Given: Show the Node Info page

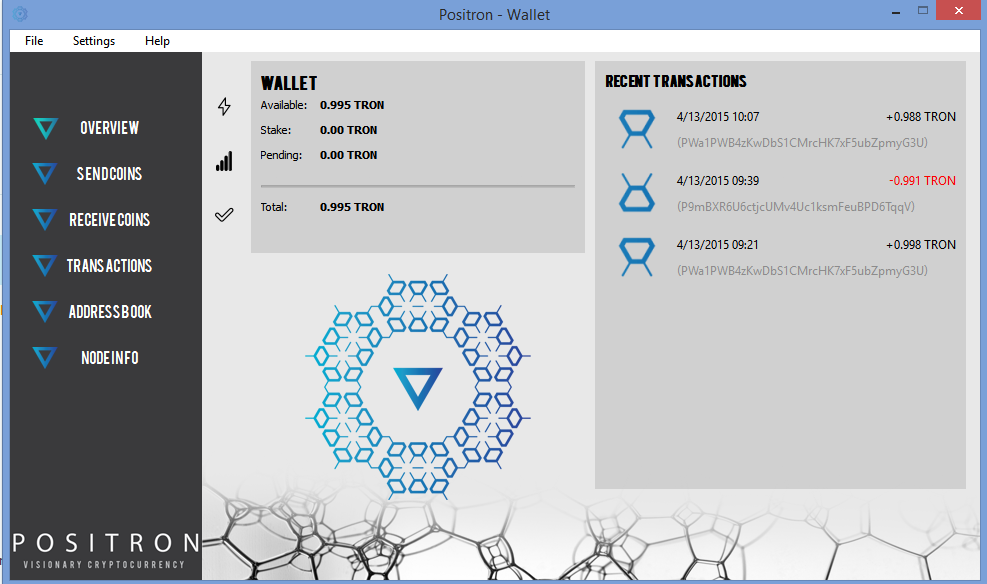Looking at the screenshot, I should coord(110,357).
